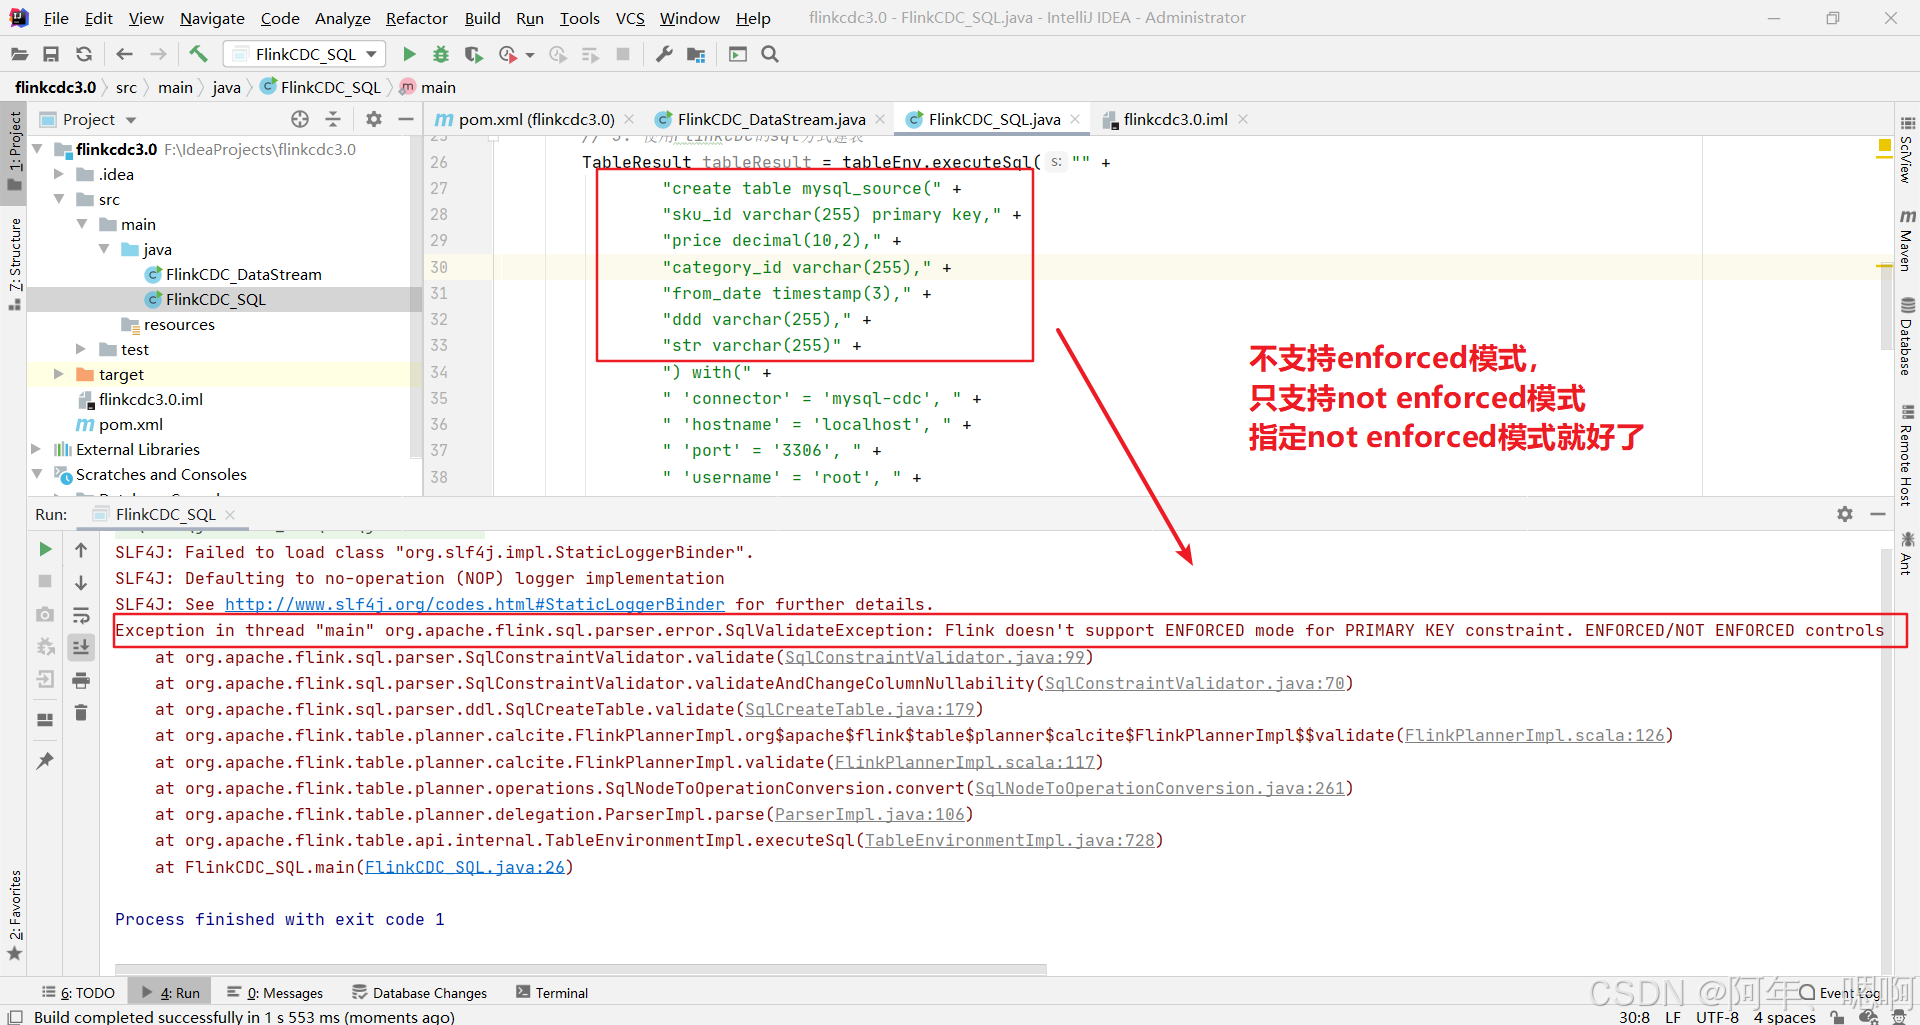Image resolution: width=1920 pixels, height=1025 pixels.
Task: Click the Save All toolbar icon
Action: [x=51, y=54]
